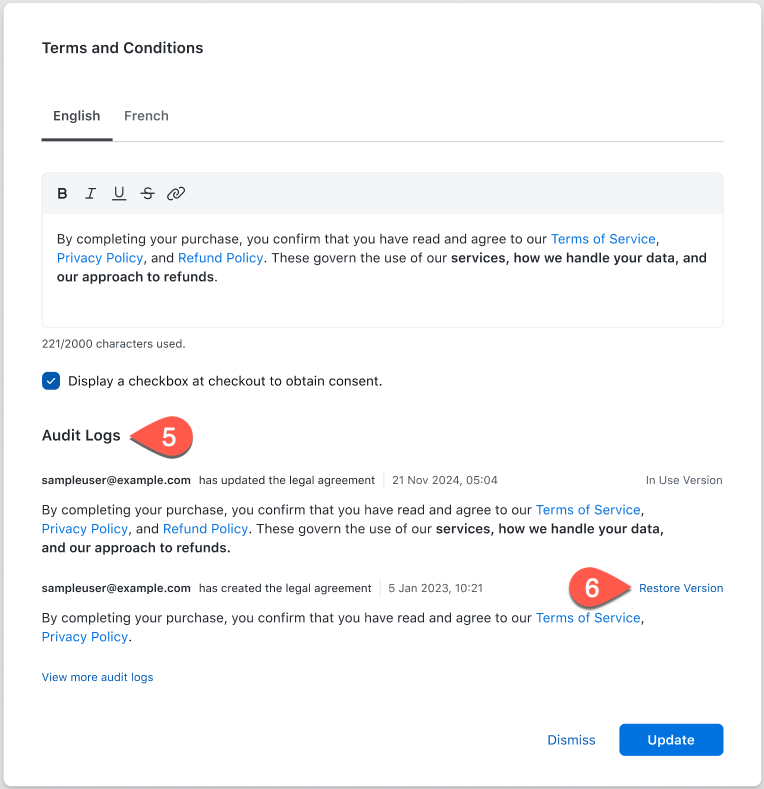Toggle bold formatting in the editor toolbar

(x=62, y=194)
